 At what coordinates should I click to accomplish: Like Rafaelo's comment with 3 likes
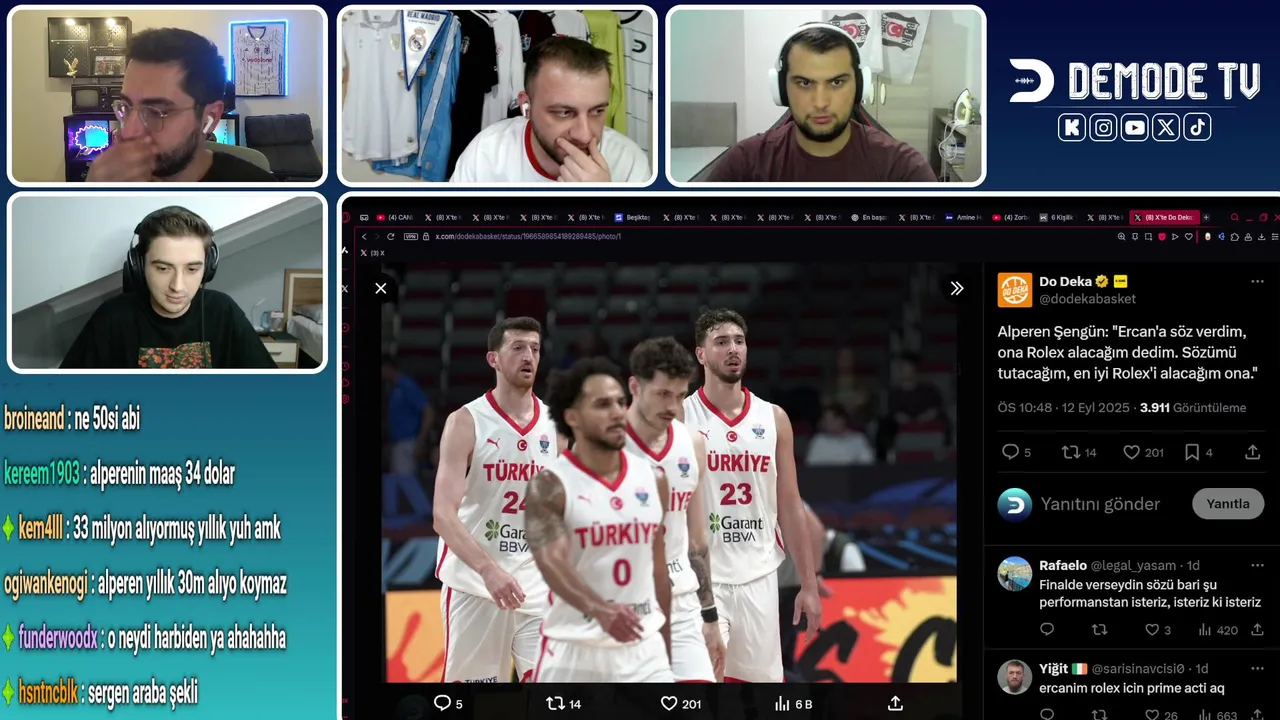point(1157,630)
